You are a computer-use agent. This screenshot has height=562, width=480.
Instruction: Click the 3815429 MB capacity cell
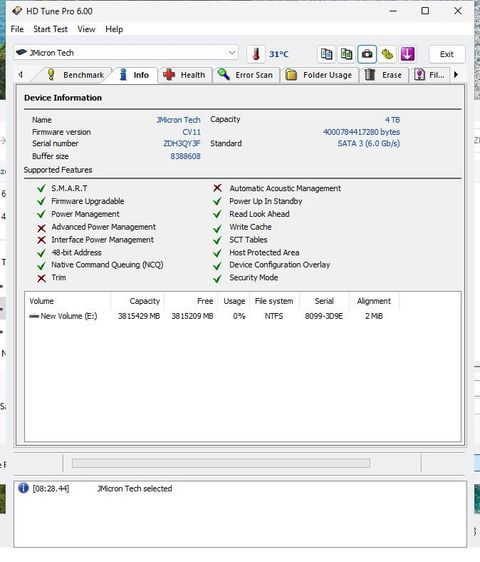pyautogui.click(x=139, y=316)
